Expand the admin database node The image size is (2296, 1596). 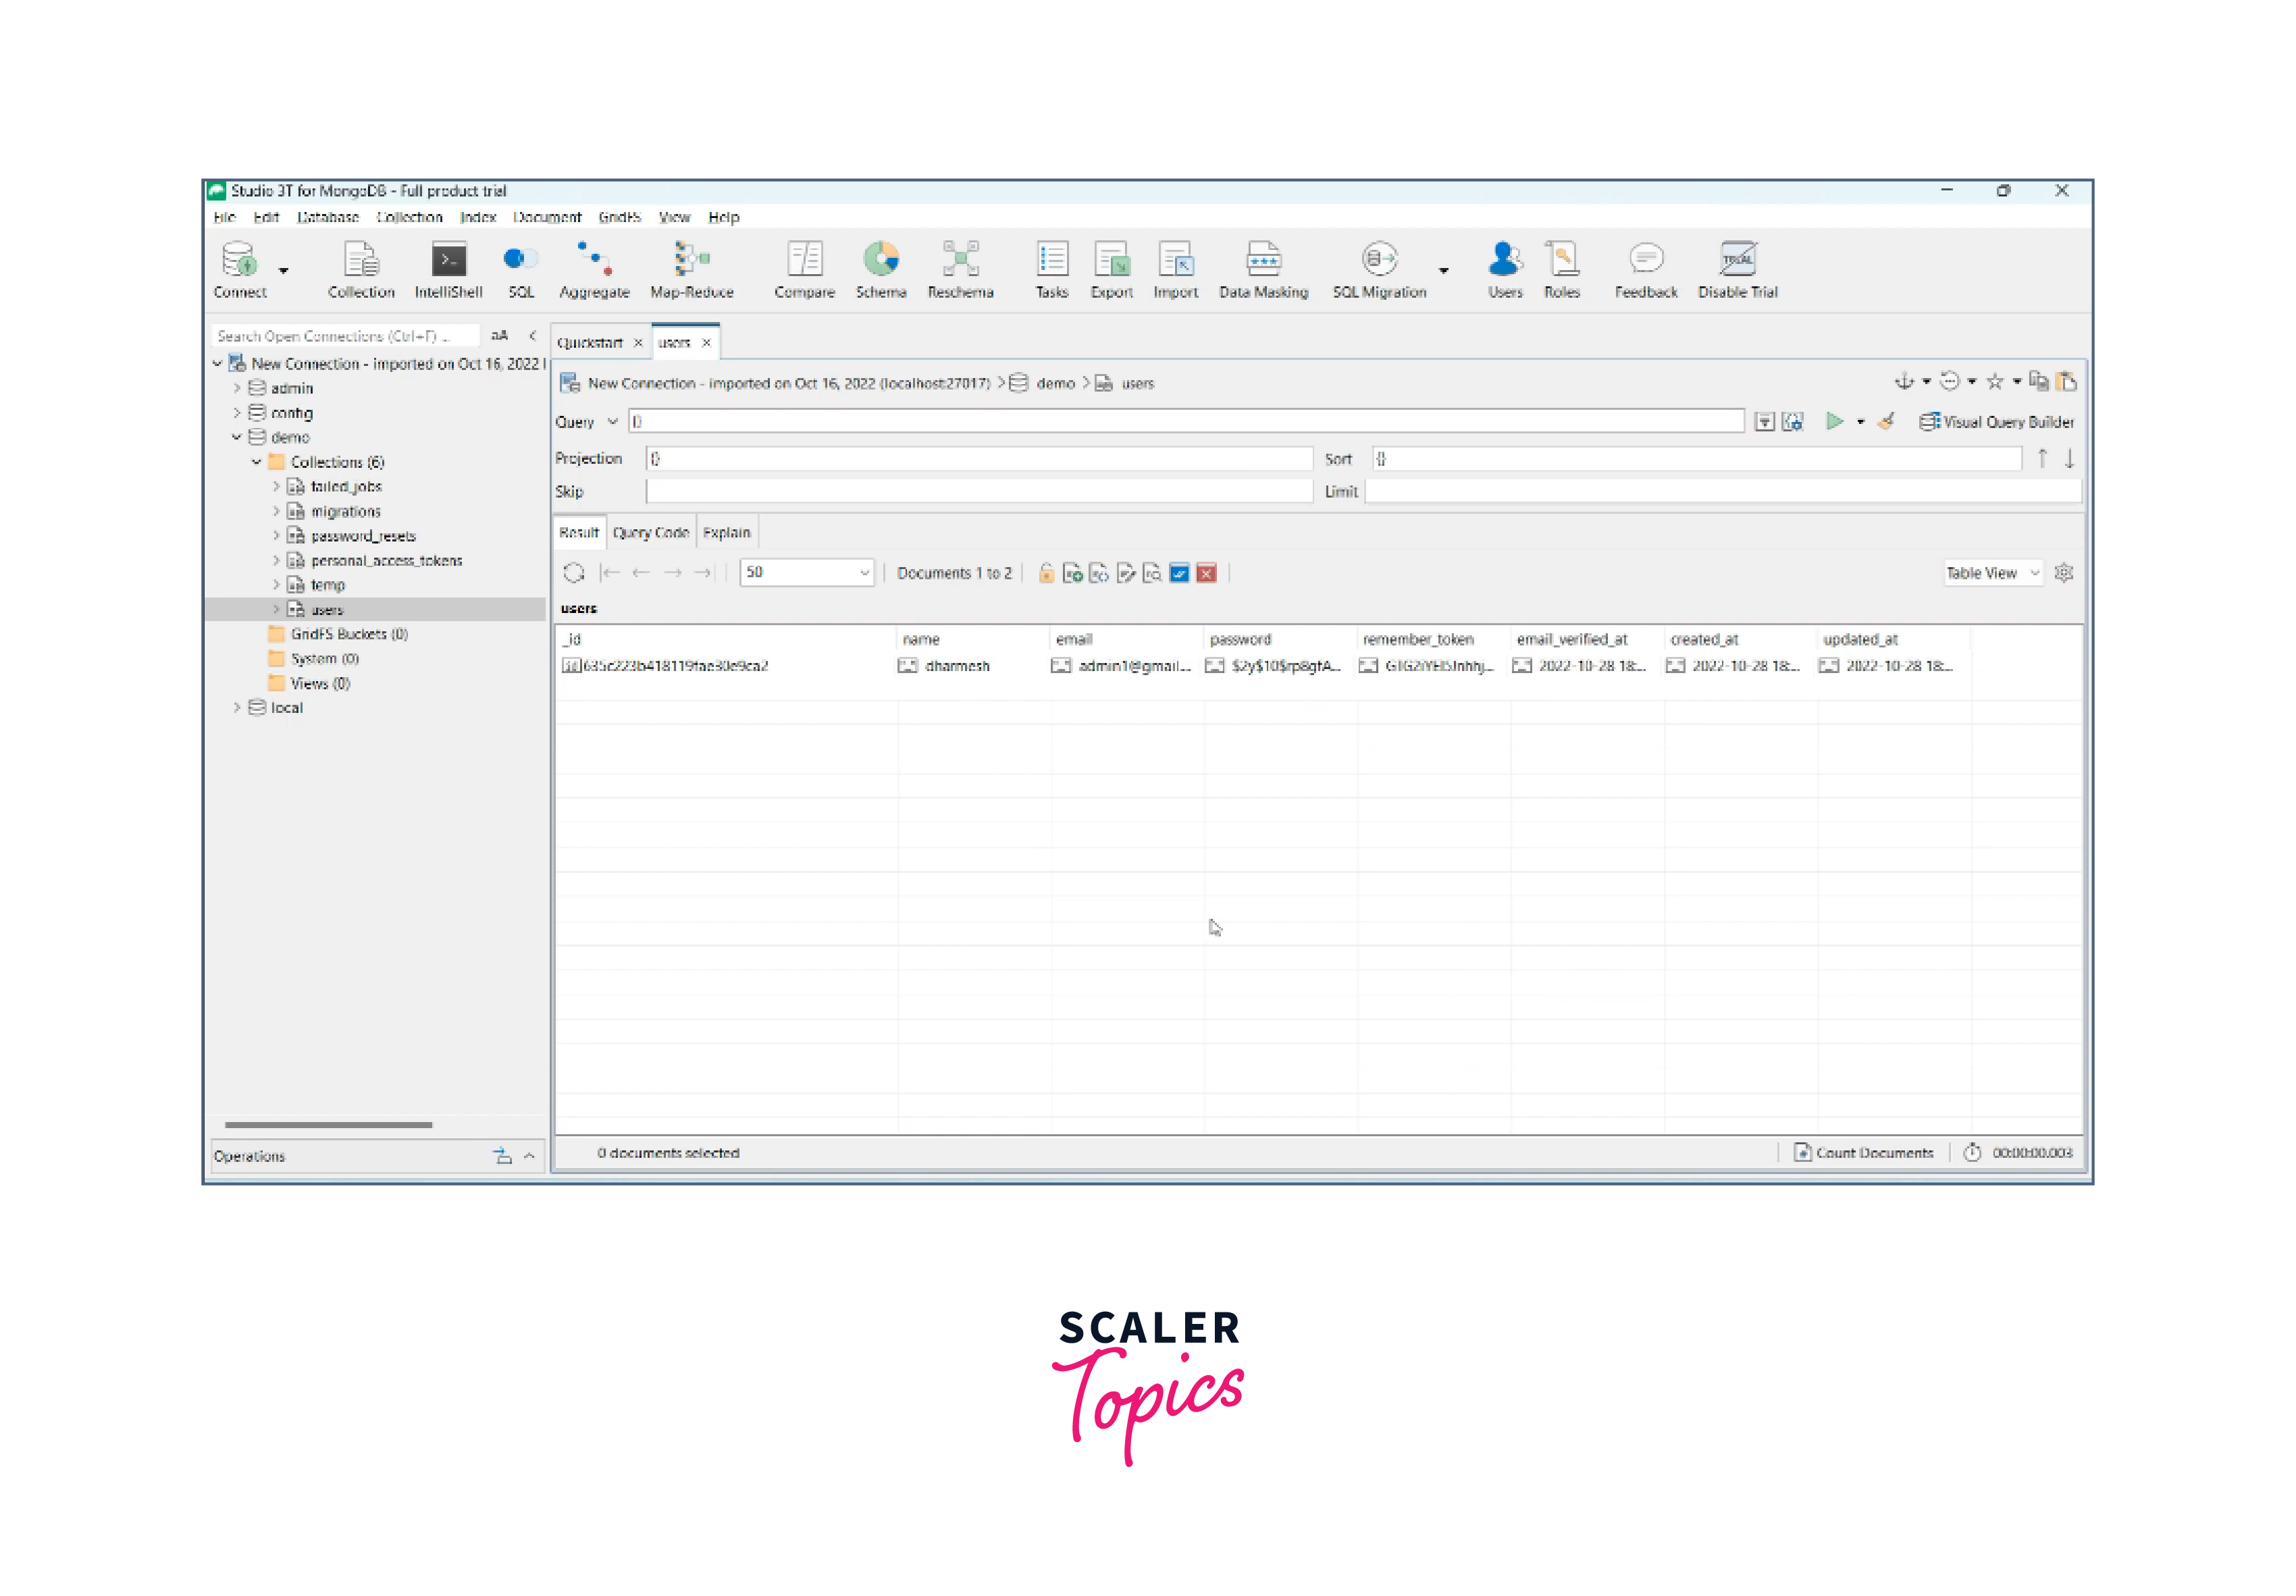pos(237,388)
